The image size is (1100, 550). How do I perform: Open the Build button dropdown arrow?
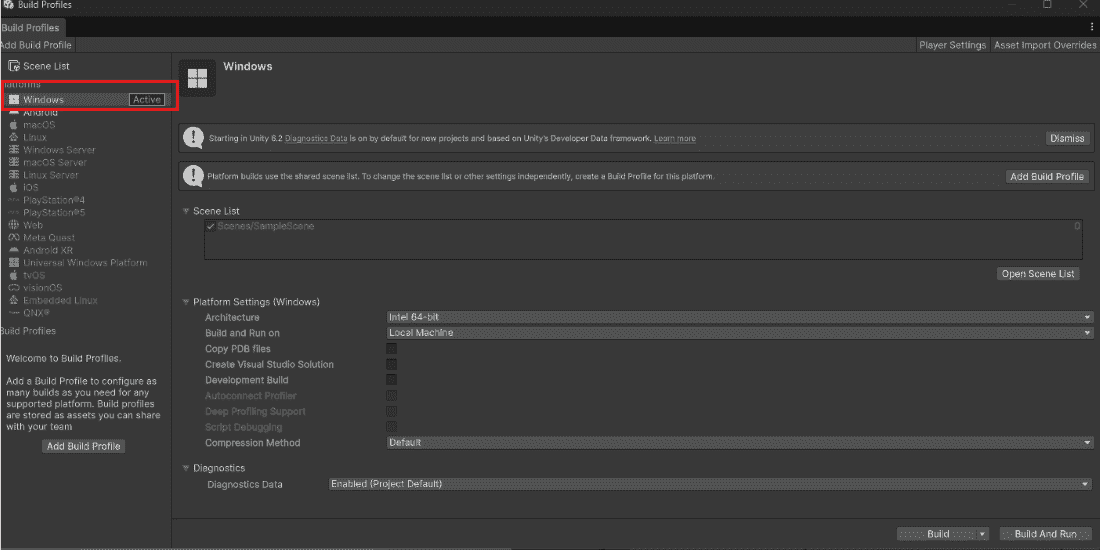click(x=982, y=534)
